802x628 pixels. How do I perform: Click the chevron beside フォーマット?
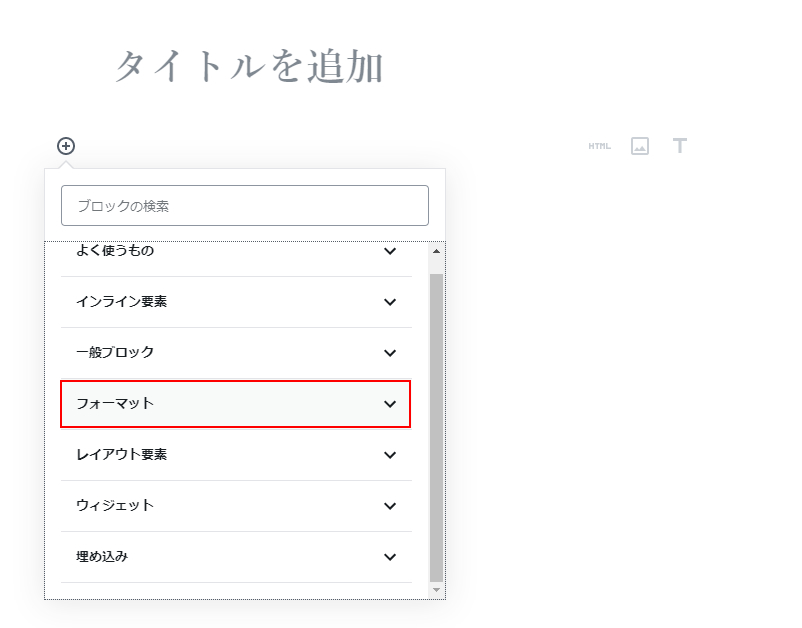coord(390,404)
